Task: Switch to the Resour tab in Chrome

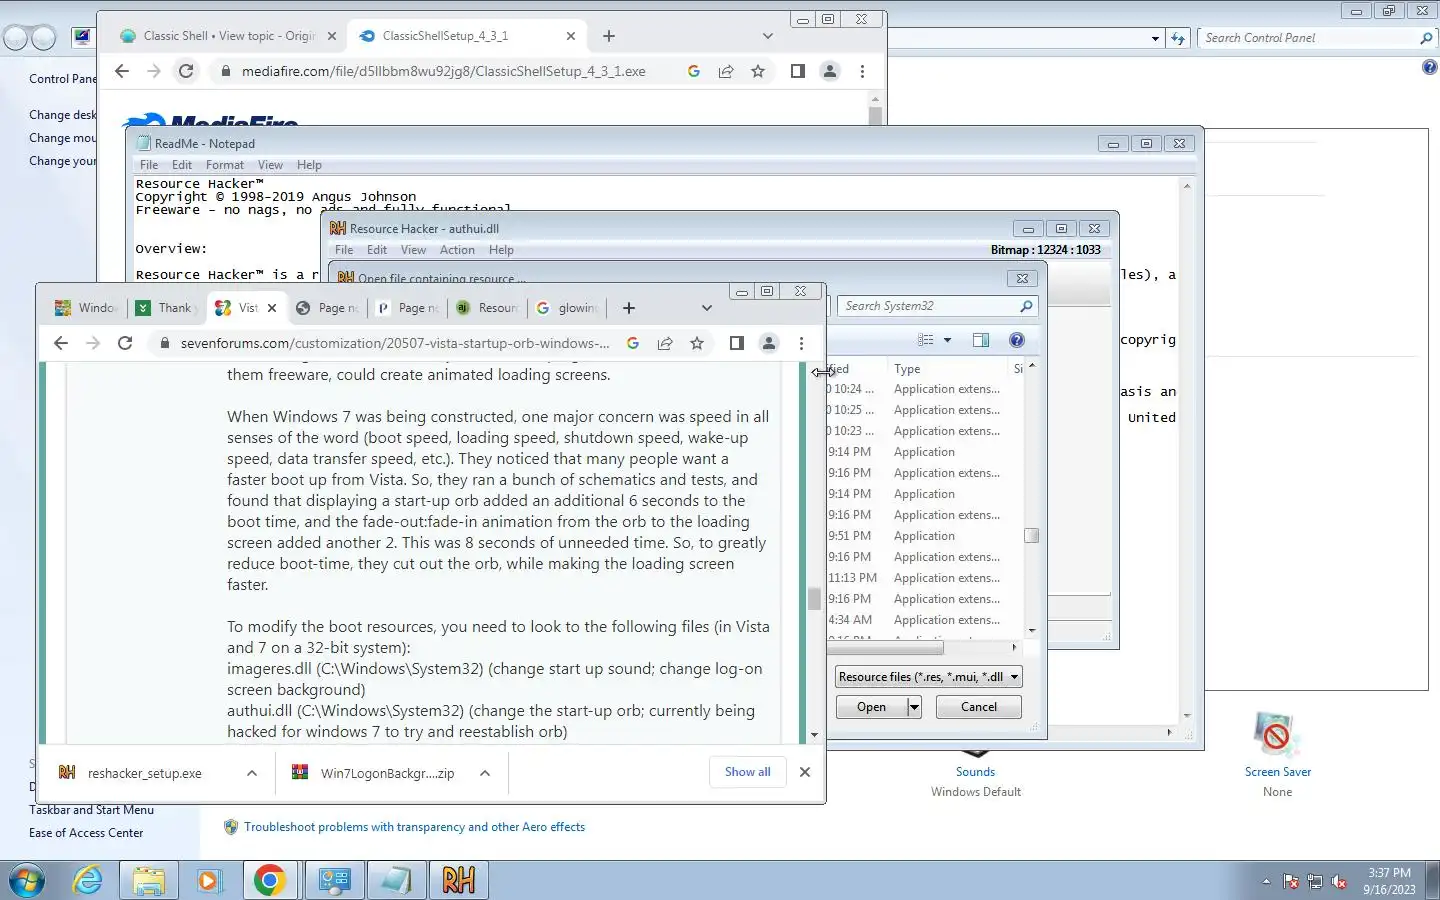Action: coord(488,308)
